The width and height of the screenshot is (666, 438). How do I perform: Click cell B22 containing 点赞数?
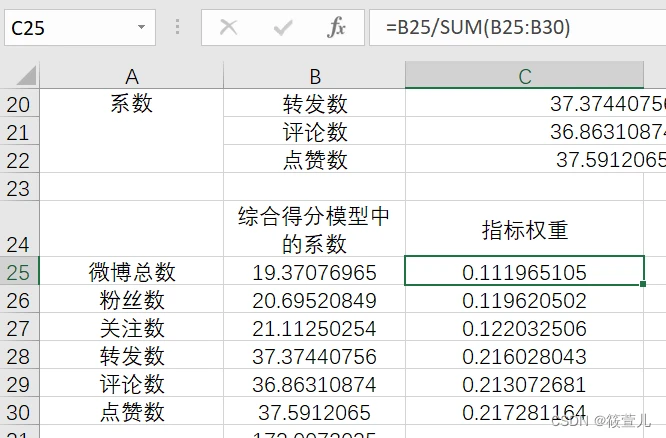[x=315, y=159]
